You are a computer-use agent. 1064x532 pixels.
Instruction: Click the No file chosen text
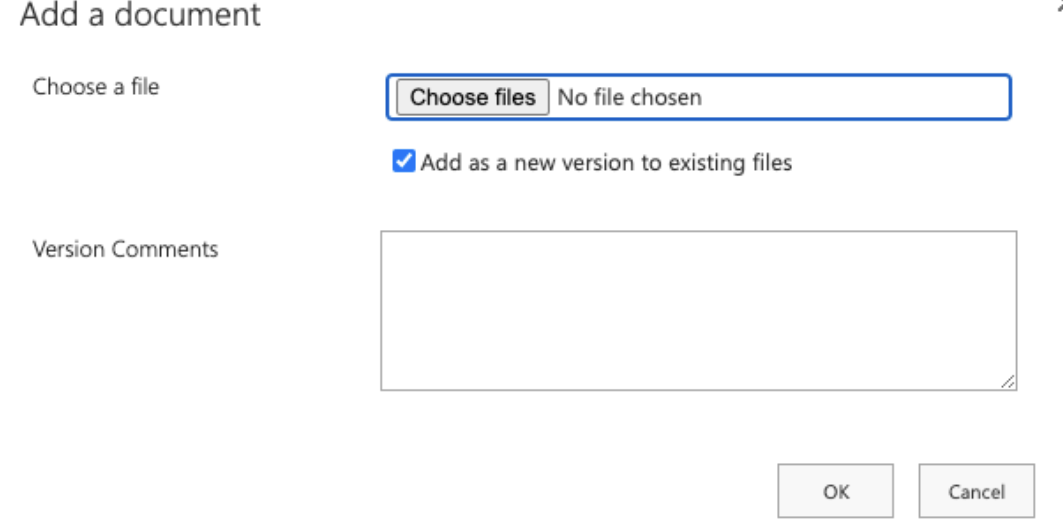point(629,98)
